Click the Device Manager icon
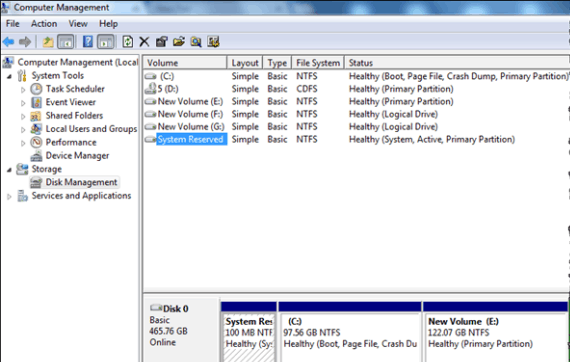This screenshot has width=570, height=362. pos(36,156)
